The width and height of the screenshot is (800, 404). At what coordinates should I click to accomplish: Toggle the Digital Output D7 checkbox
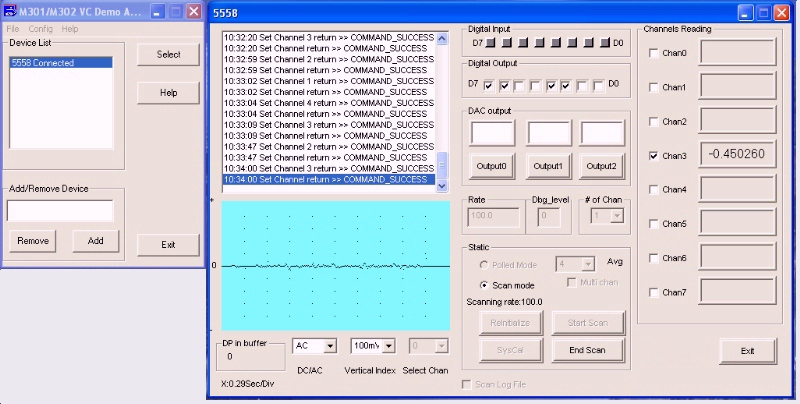tap(488, 85)
